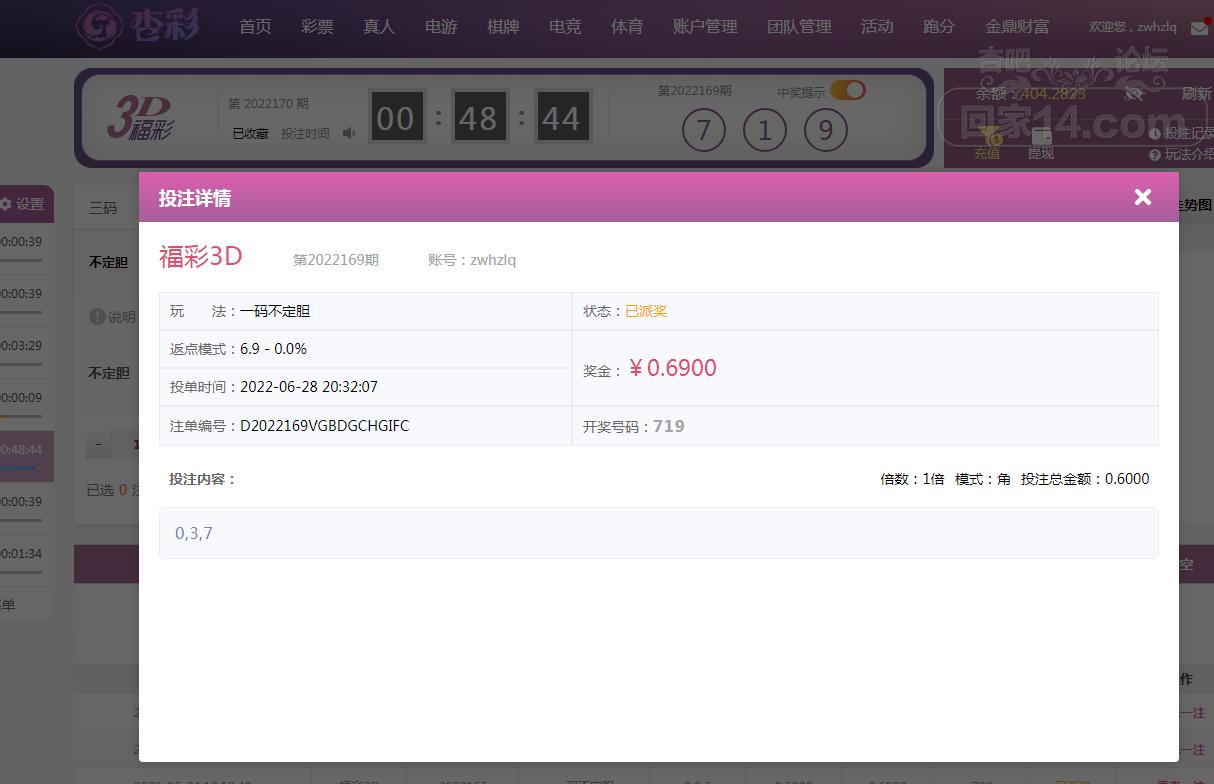
Task: Switch off the 中奖提示 toggle
Action: [x=848, y=90]
